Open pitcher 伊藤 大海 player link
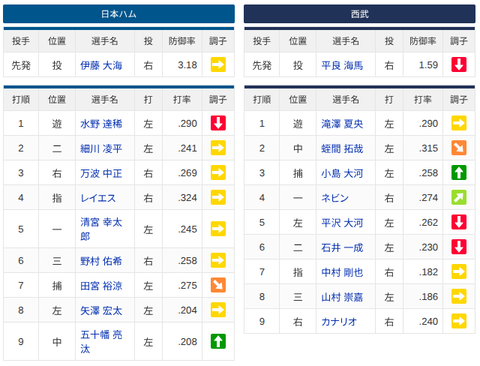480x366 pixels. [x=101, y=65]
